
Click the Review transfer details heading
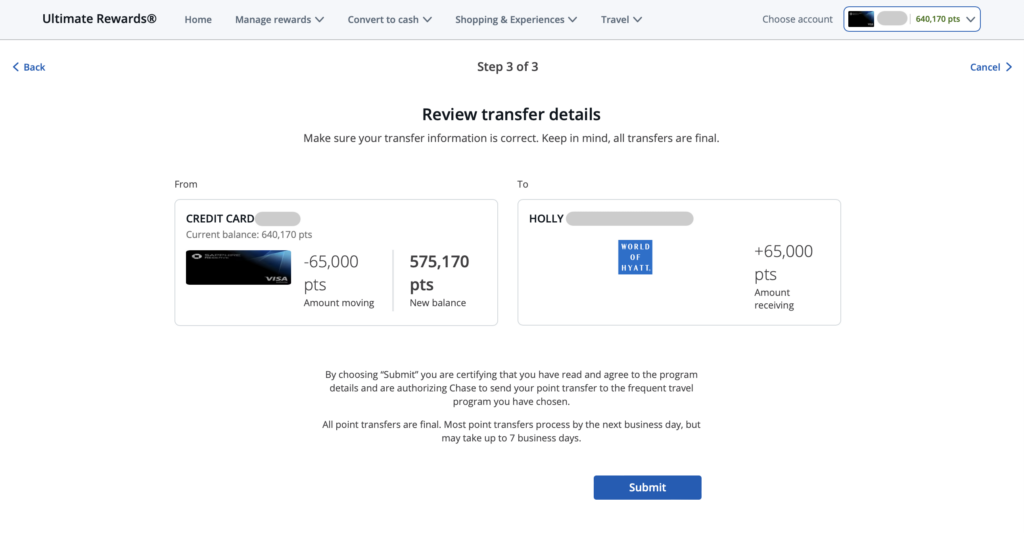511,115
